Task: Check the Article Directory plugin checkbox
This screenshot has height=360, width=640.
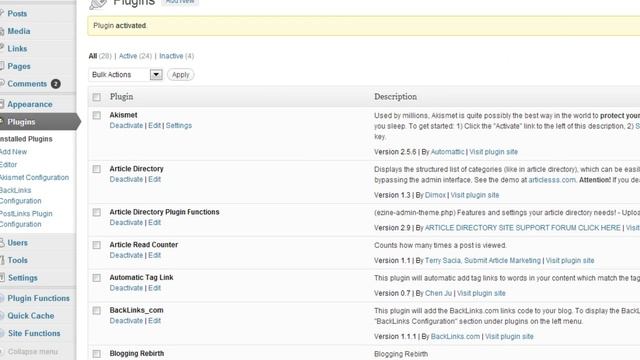Action: (x=96, y=169)
